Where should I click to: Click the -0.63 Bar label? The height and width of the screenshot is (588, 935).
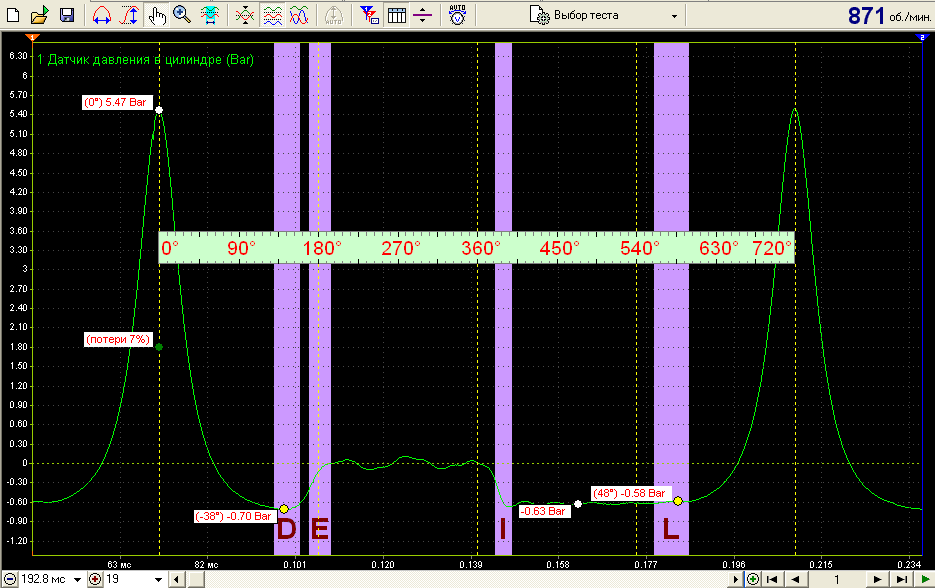pyautogui.click(x=544, y=511)
